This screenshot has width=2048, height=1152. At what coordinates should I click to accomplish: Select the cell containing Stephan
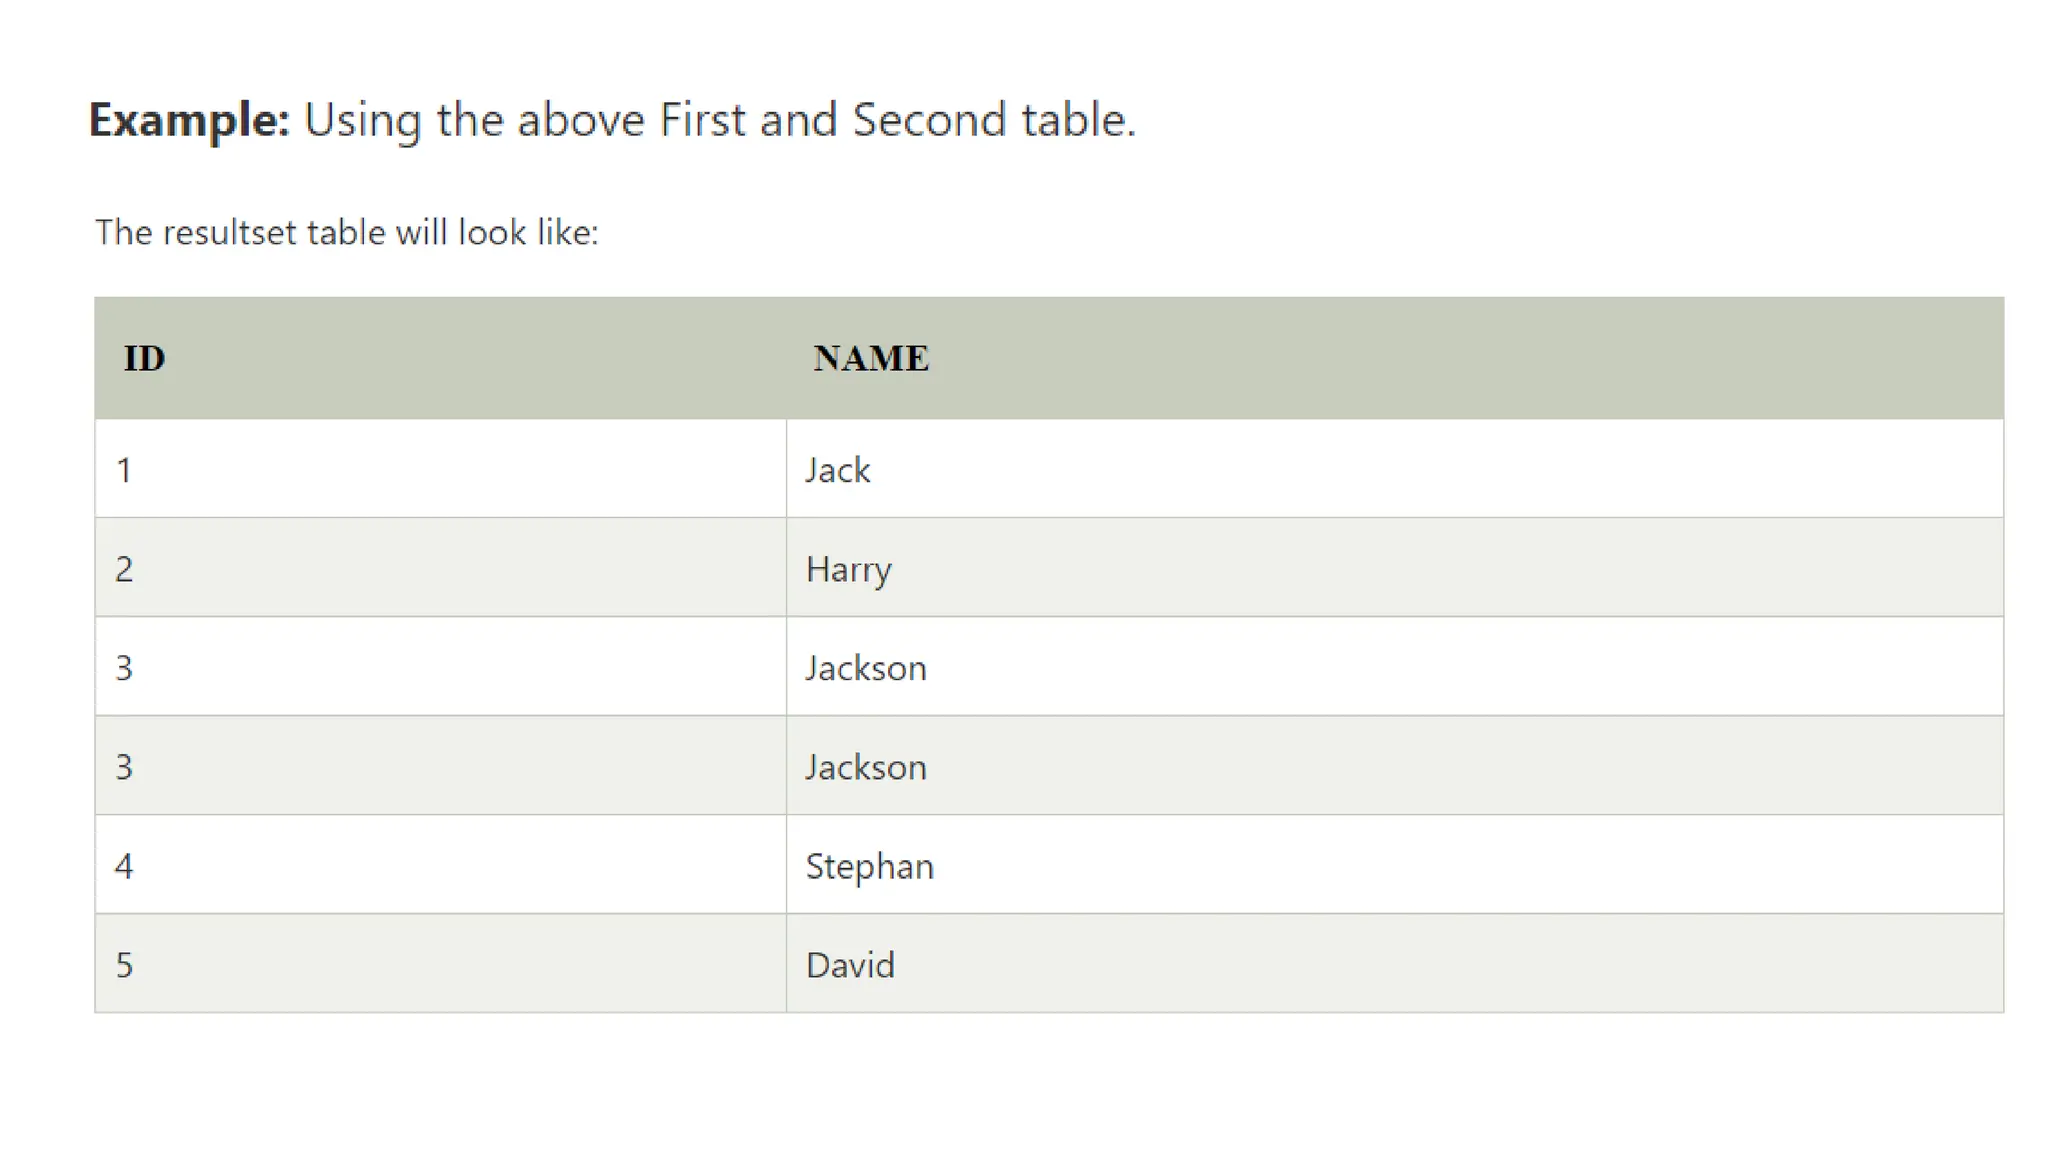869,866
